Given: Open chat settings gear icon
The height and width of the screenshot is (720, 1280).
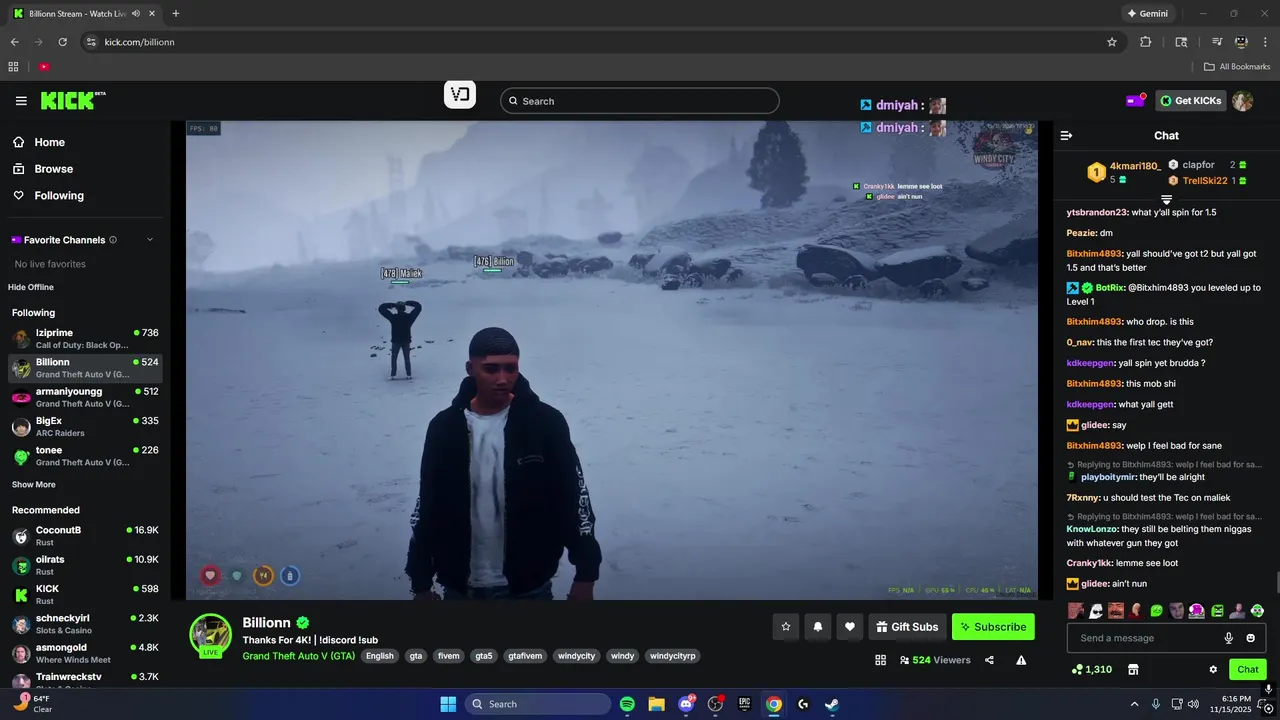Looking at the screenshot, I should 1213,669.
